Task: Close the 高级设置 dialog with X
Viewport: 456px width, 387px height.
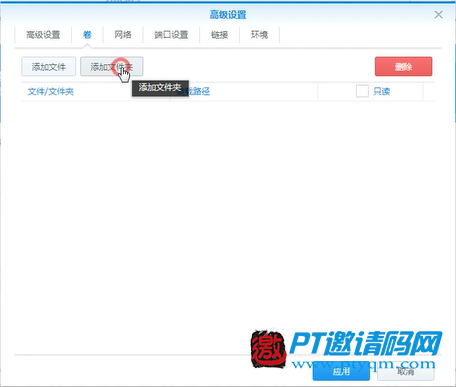Action: click(439, 15)
